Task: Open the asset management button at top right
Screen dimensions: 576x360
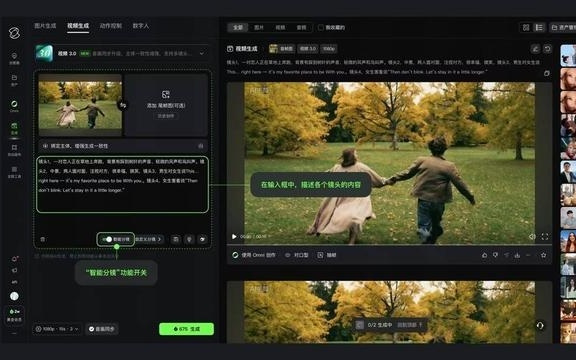Action: tap(563, 28)
